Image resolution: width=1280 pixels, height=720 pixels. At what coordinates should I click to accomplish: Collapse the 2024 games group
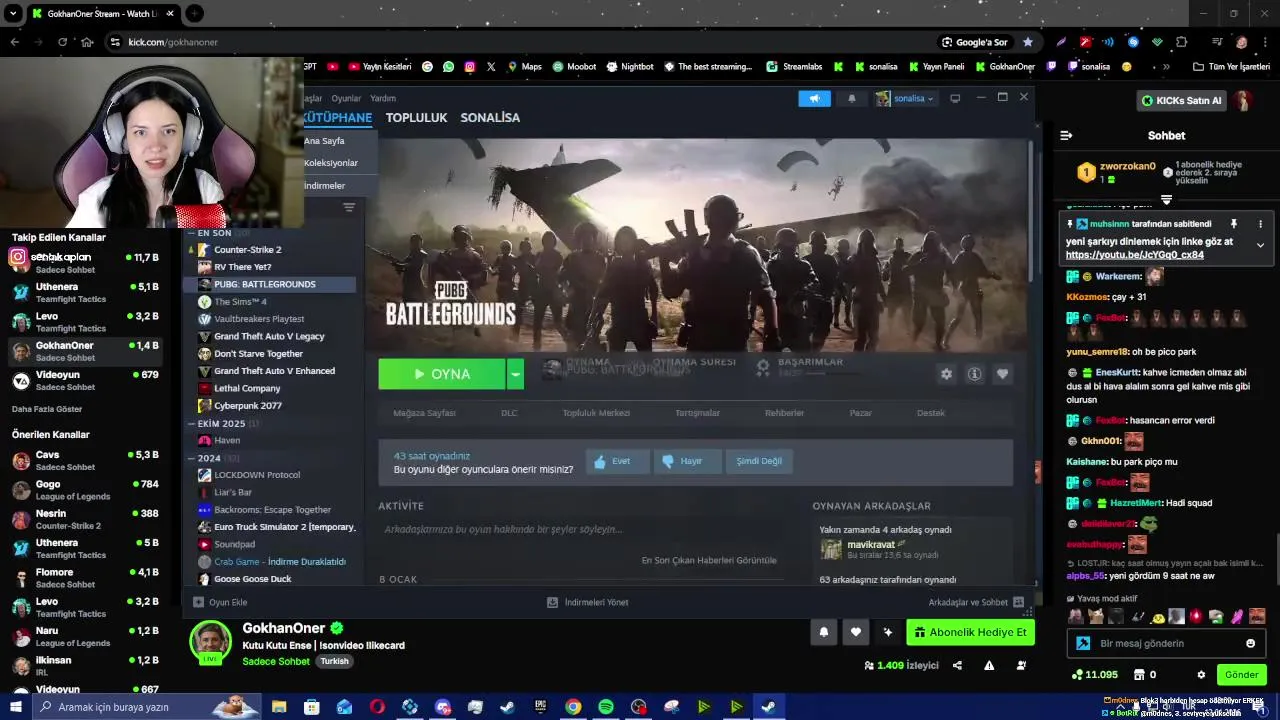click(x=191, y=458)
